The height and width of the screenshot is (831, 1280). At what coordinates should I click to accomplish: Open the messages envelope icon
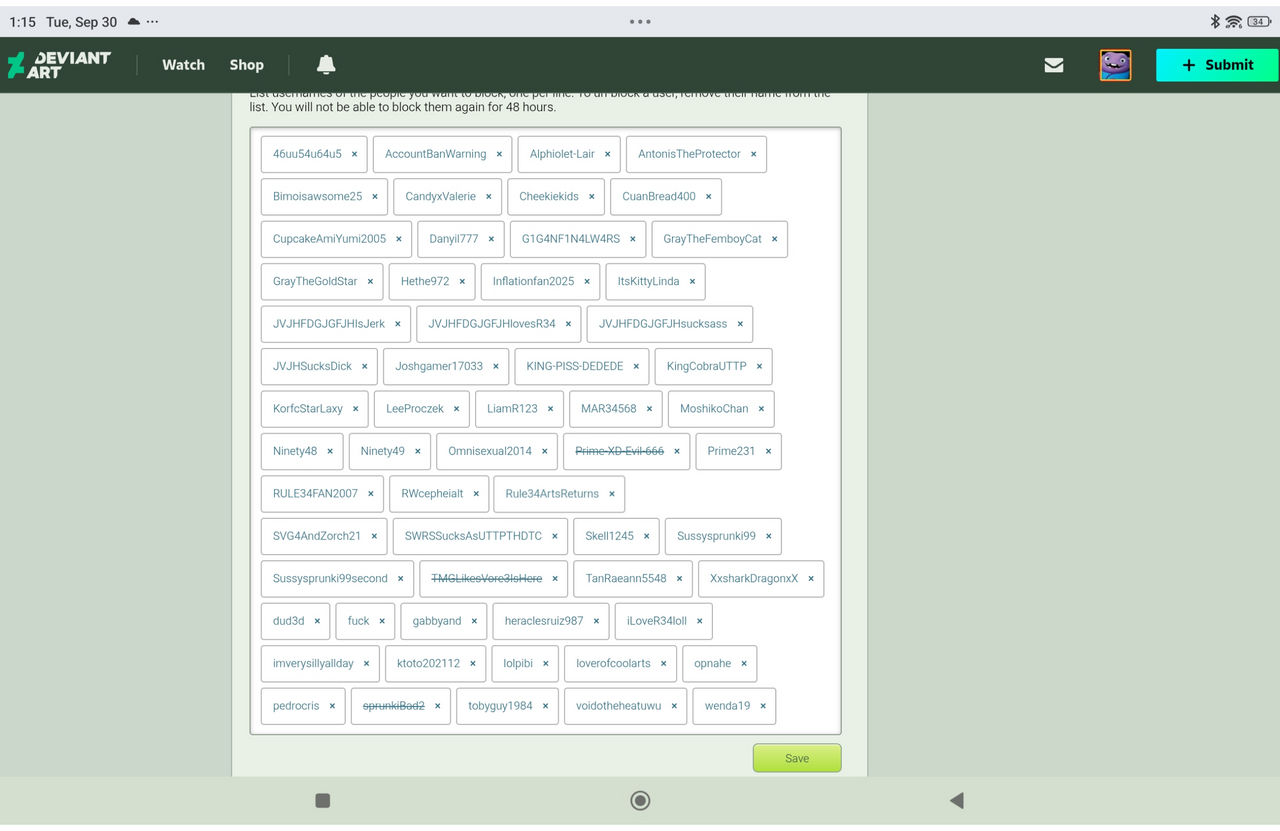coord(1054,65)
